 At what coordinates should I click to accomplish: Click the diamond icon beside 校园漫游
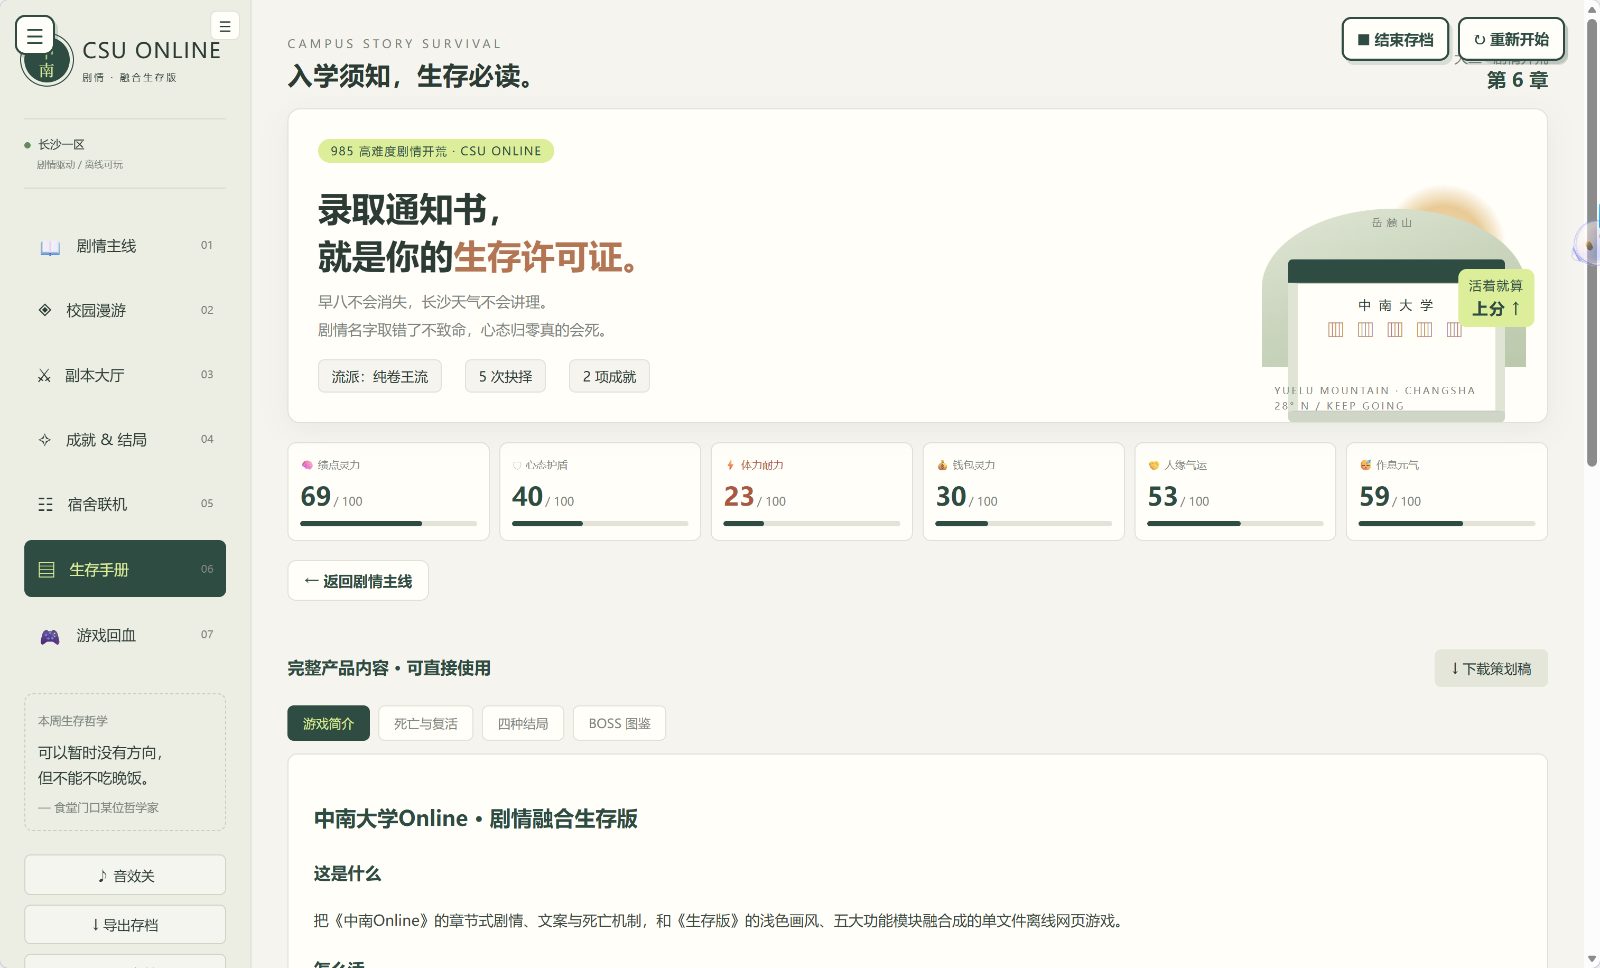(45, 310)
